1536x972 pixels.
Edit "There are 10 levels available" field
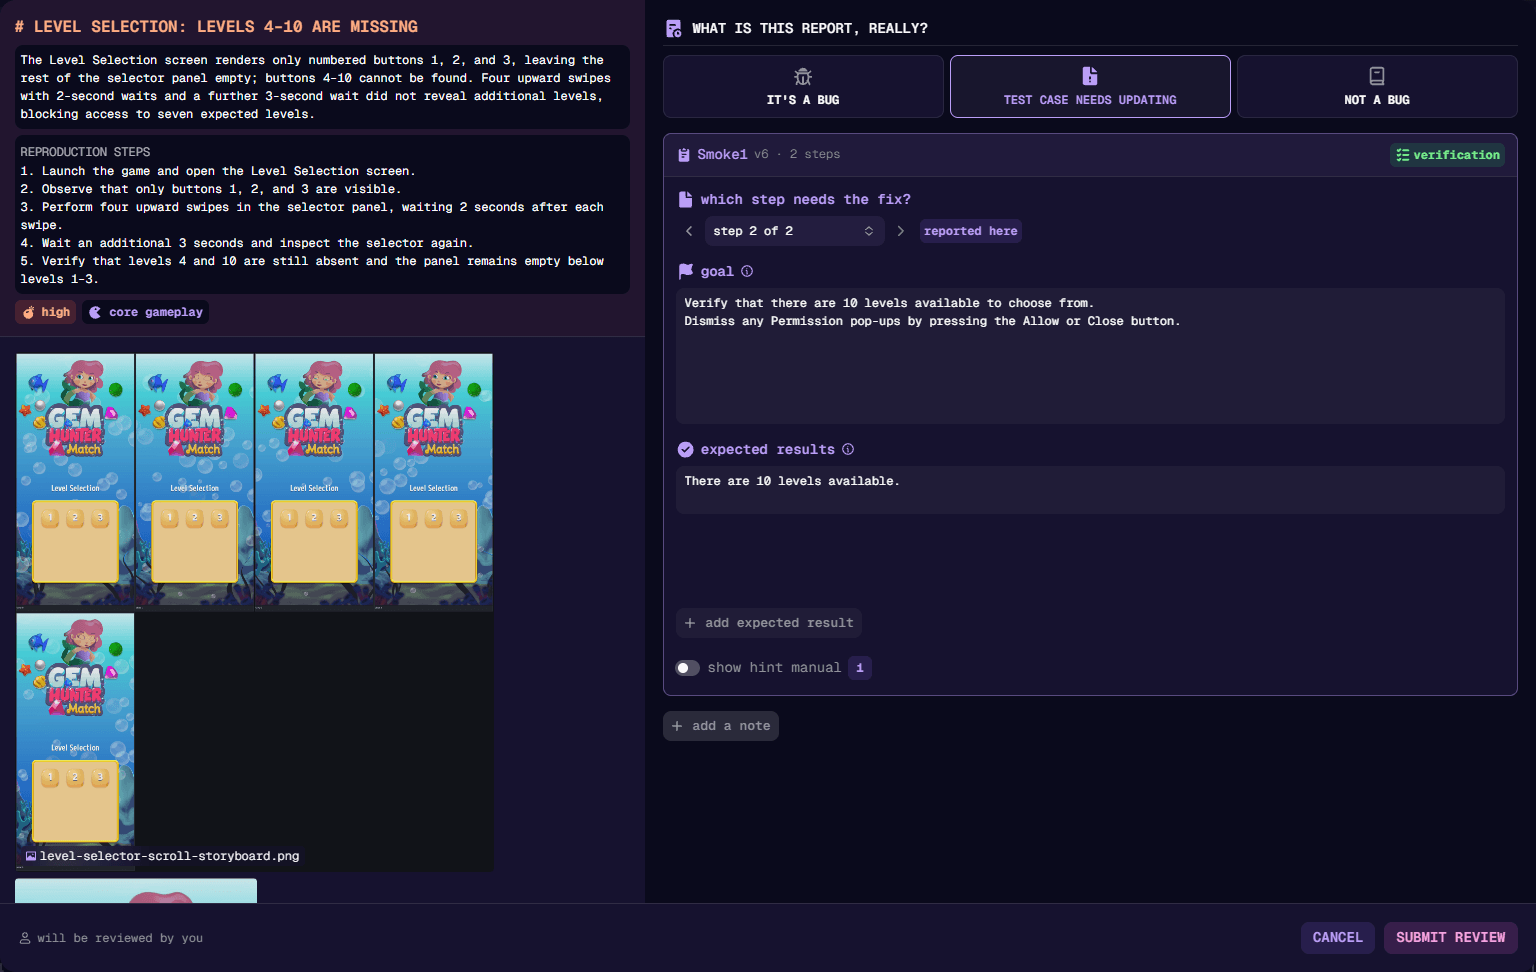1090,490
